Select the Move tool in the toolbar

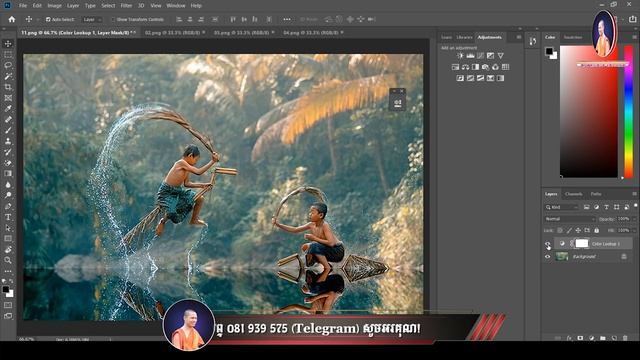8,44
